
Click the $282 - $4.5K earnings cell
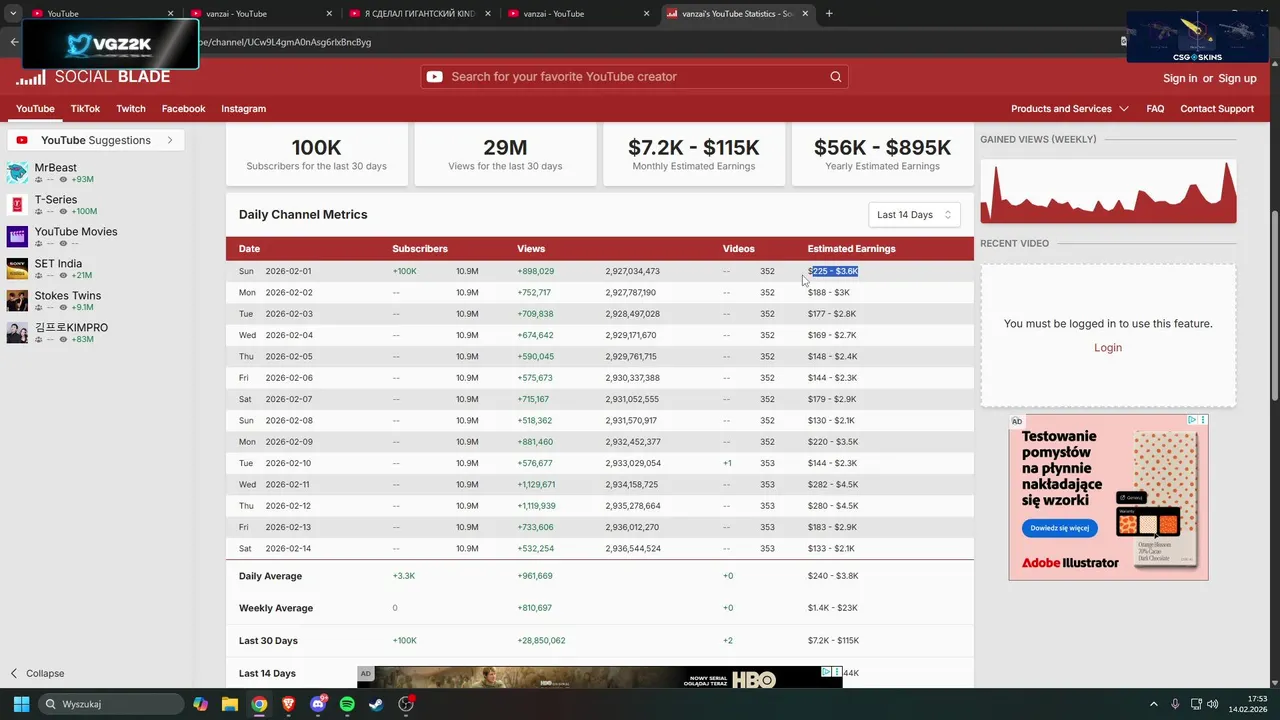833,484
